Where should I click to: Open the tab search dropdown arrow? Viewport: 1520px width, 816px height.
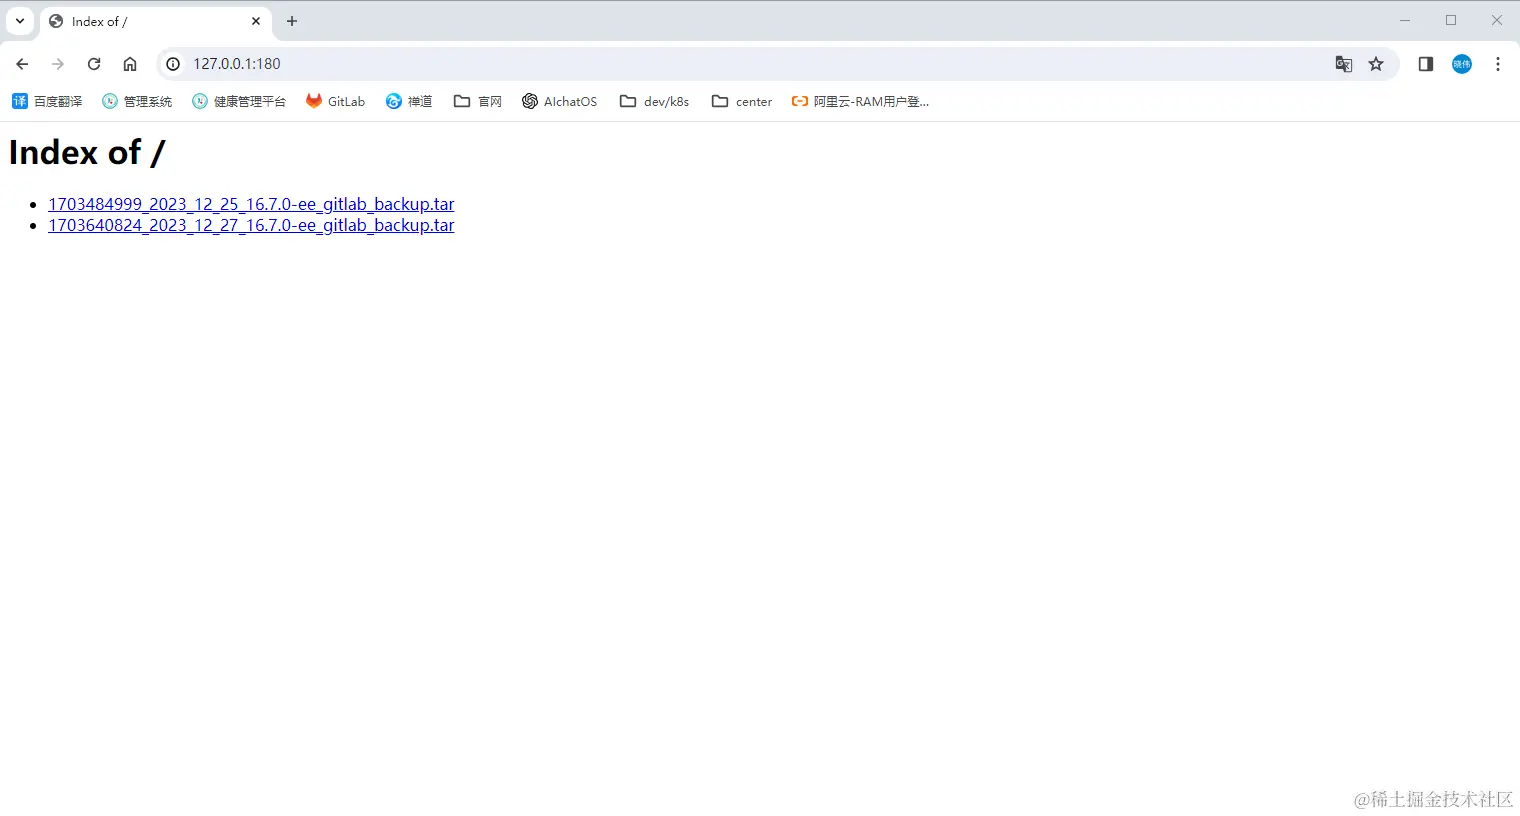tap(20, 20)
